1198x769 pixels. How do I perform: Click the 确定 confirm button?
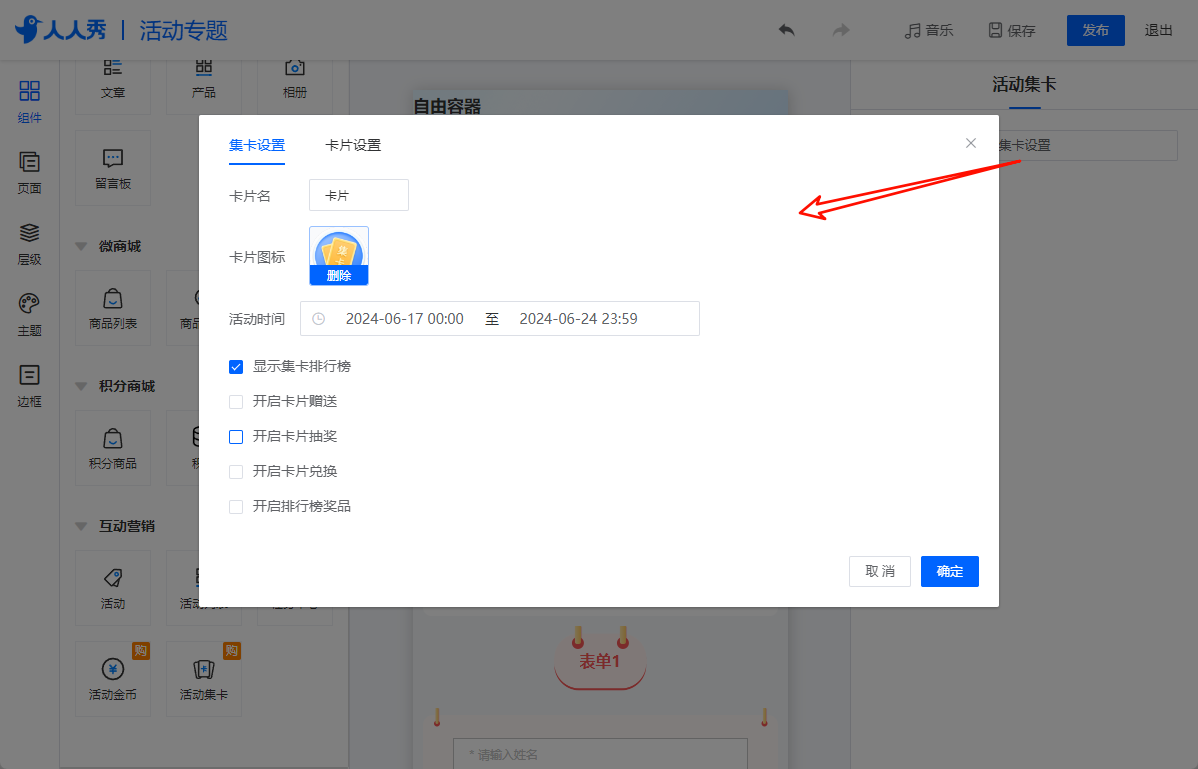pos(950,571)
